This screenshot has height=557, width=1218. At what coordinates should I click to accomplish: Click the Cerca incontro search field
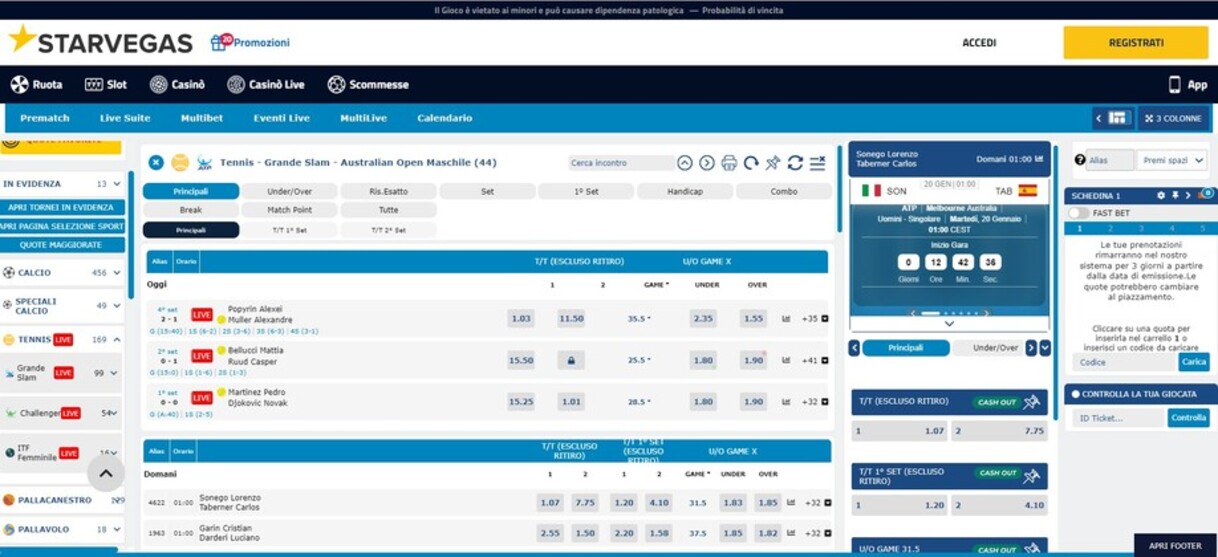pos(621,163)
